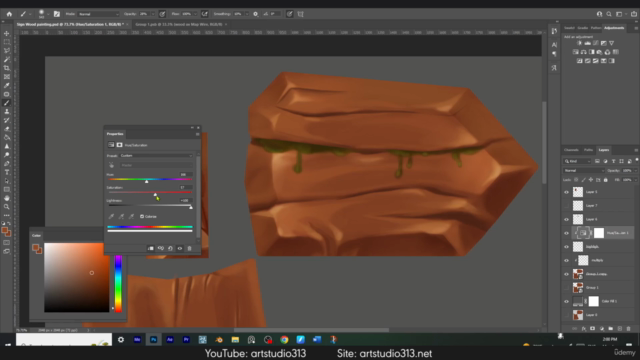Delete layer with Layers panel trash icon
The height and width of the screenshot is (360, 640).
[629, 329]
